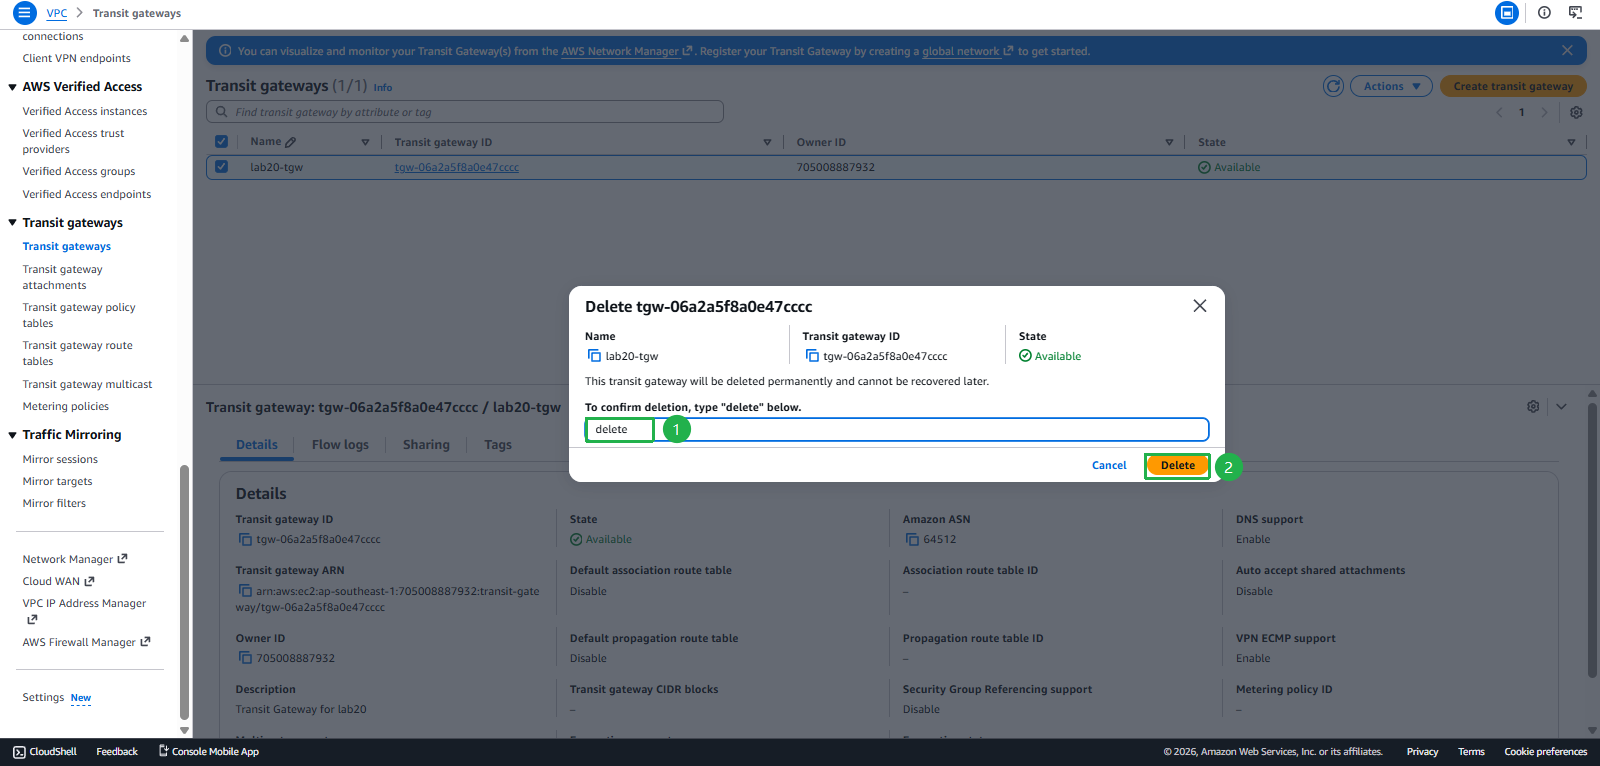Sort by State column arrow
The height and width of the screenshot is (766, 1600).
pos(1571,142)
